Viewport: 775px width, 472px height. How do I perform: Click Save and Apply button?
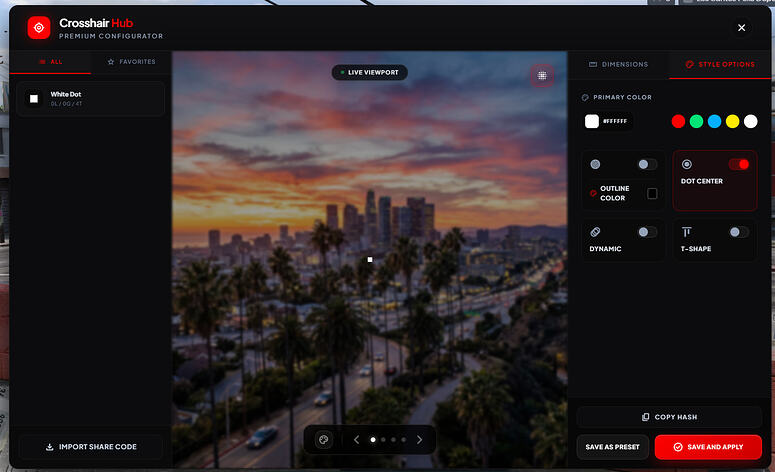click(708, 447)
